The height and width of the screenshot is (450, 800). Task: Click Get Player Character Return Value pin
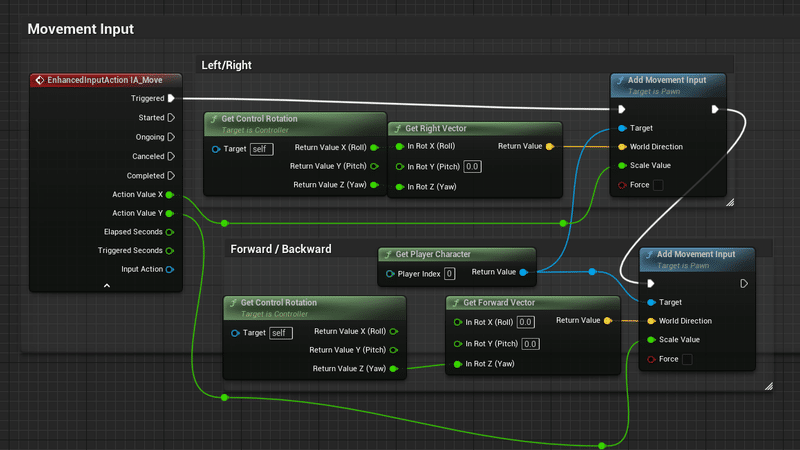523,272
